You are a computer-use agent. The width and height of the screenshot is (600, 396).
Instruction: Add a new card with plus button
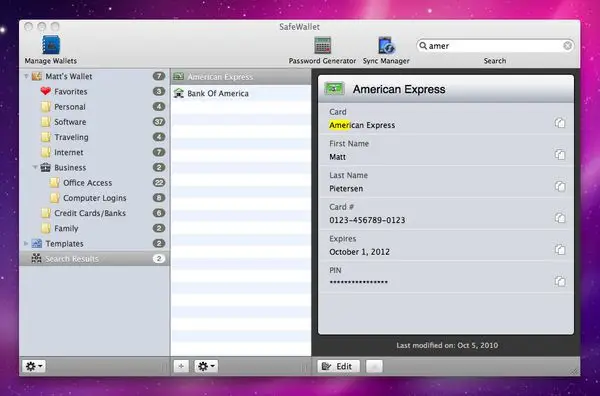point(181,366)
